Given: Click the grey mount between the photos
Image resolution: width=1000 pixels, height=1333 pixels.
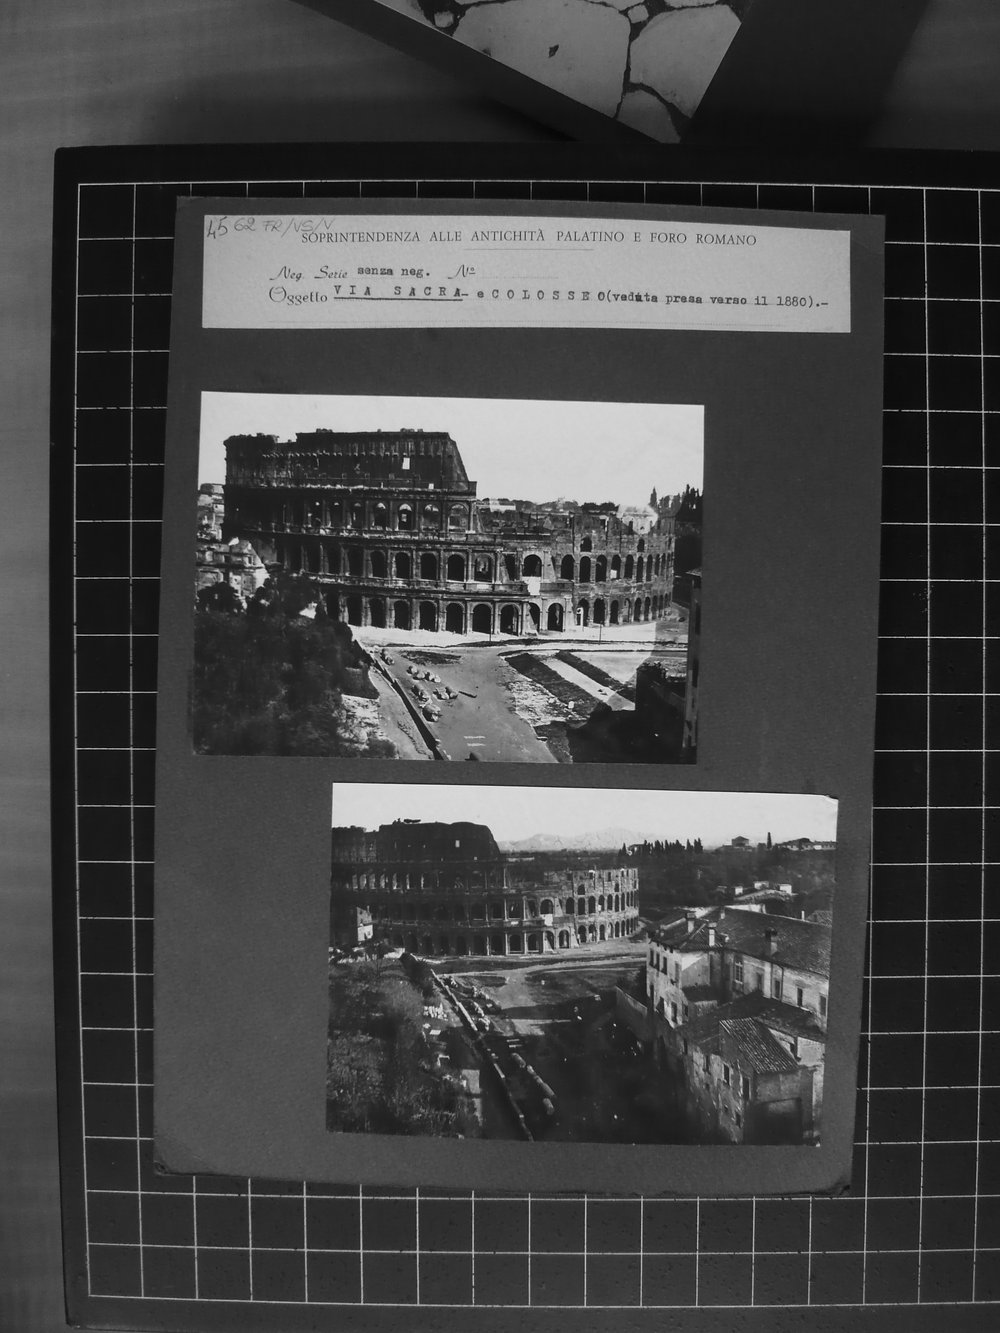Looking at the screenshot, I should point(260,950).
